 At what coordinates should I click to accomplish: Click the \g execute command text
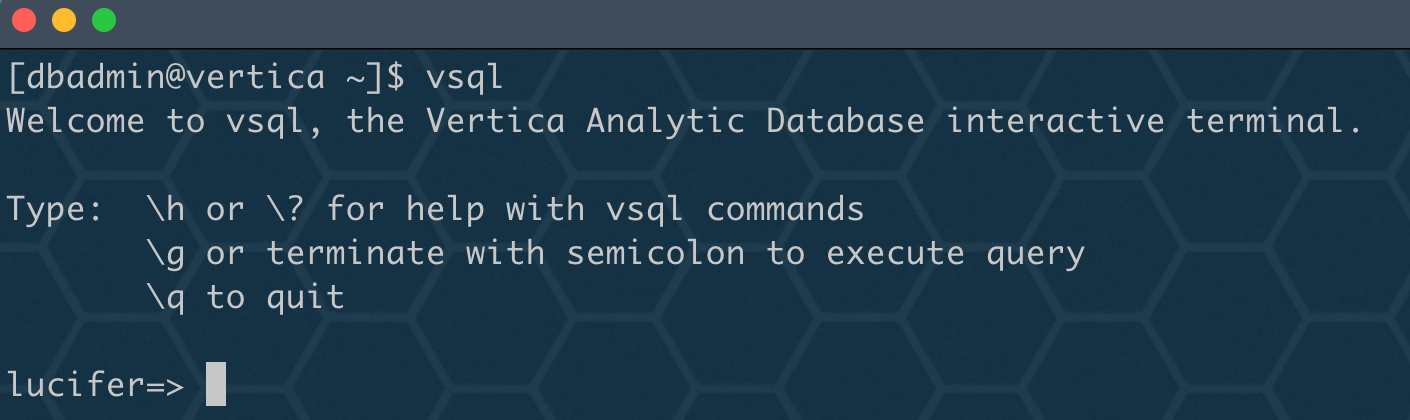coord(166,254)
